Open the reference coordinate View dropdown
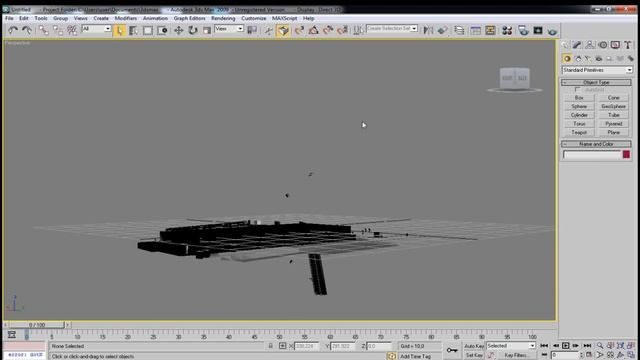The image size is (640, 360). pos(229,29)
